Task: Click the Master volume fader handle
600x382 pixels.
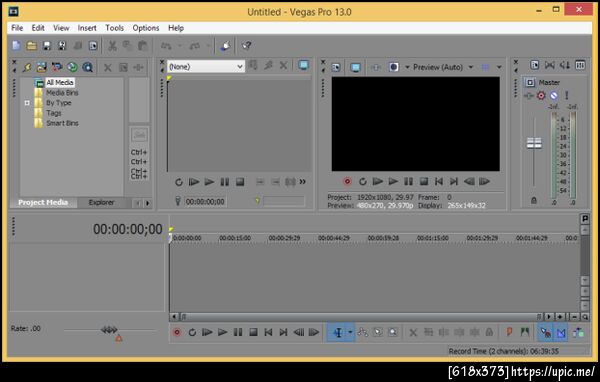Action: [534, 143]
